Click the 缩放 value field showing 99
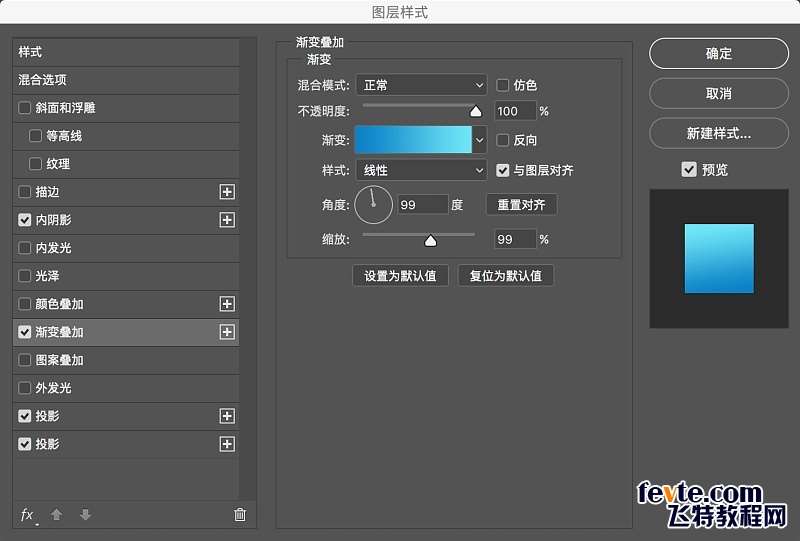Screen dimensions: 800x541 515,239
